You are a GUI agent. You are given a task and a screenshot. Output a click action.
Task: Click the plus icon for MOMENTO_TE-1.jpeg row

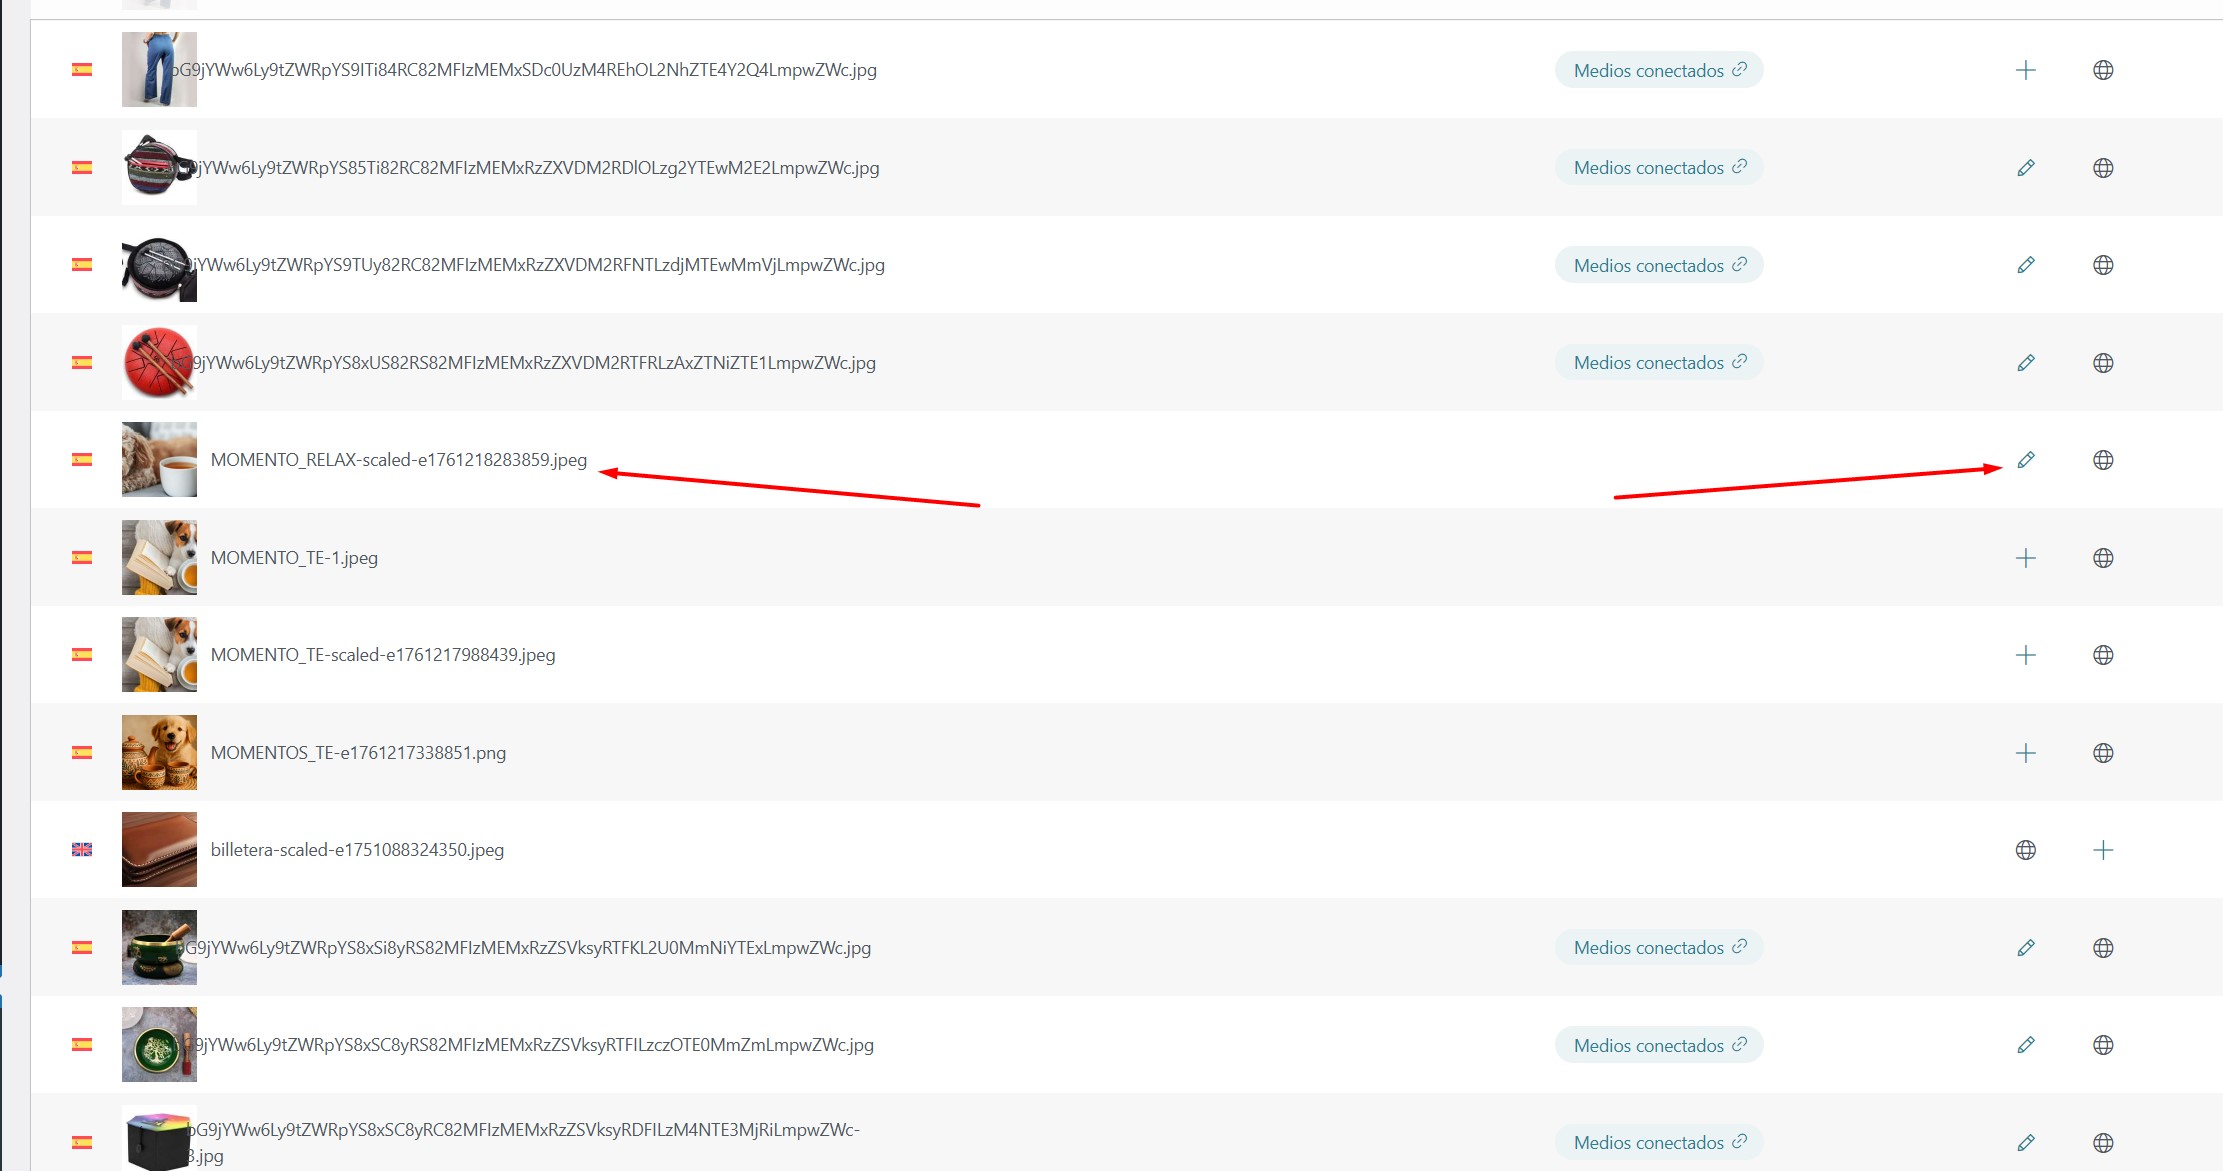point(2025,558)
